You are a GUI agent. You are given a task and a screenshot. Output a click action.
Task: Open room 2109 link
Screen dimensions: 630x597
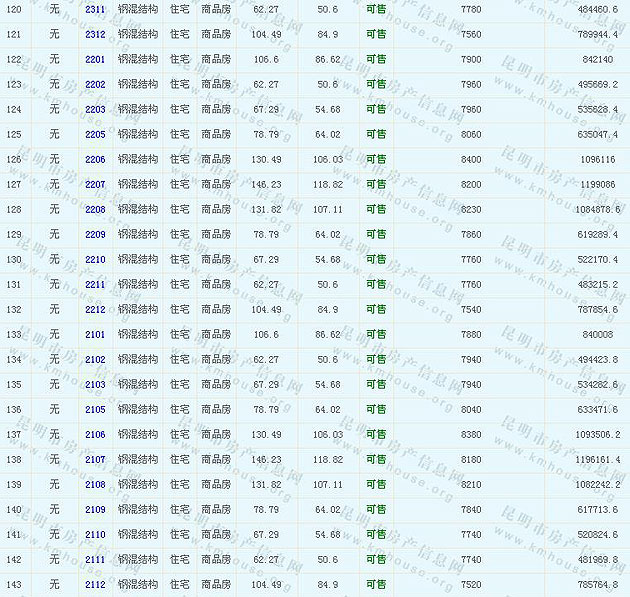[95, 509]
